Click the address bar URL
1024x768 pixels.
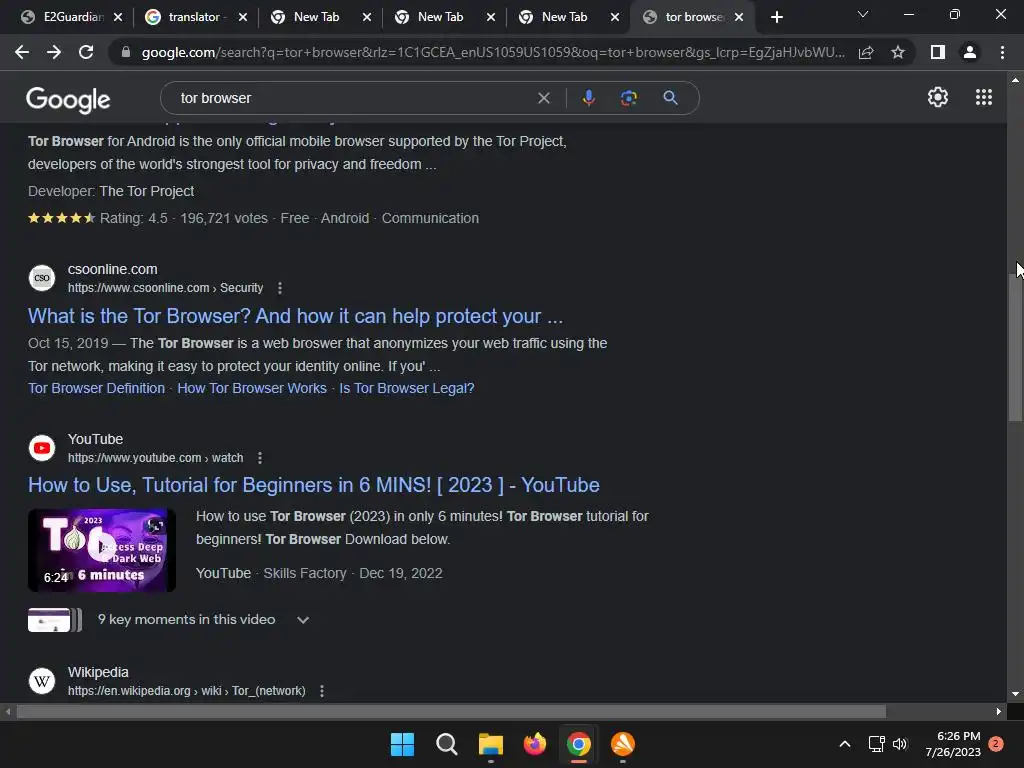click(492, 52)
